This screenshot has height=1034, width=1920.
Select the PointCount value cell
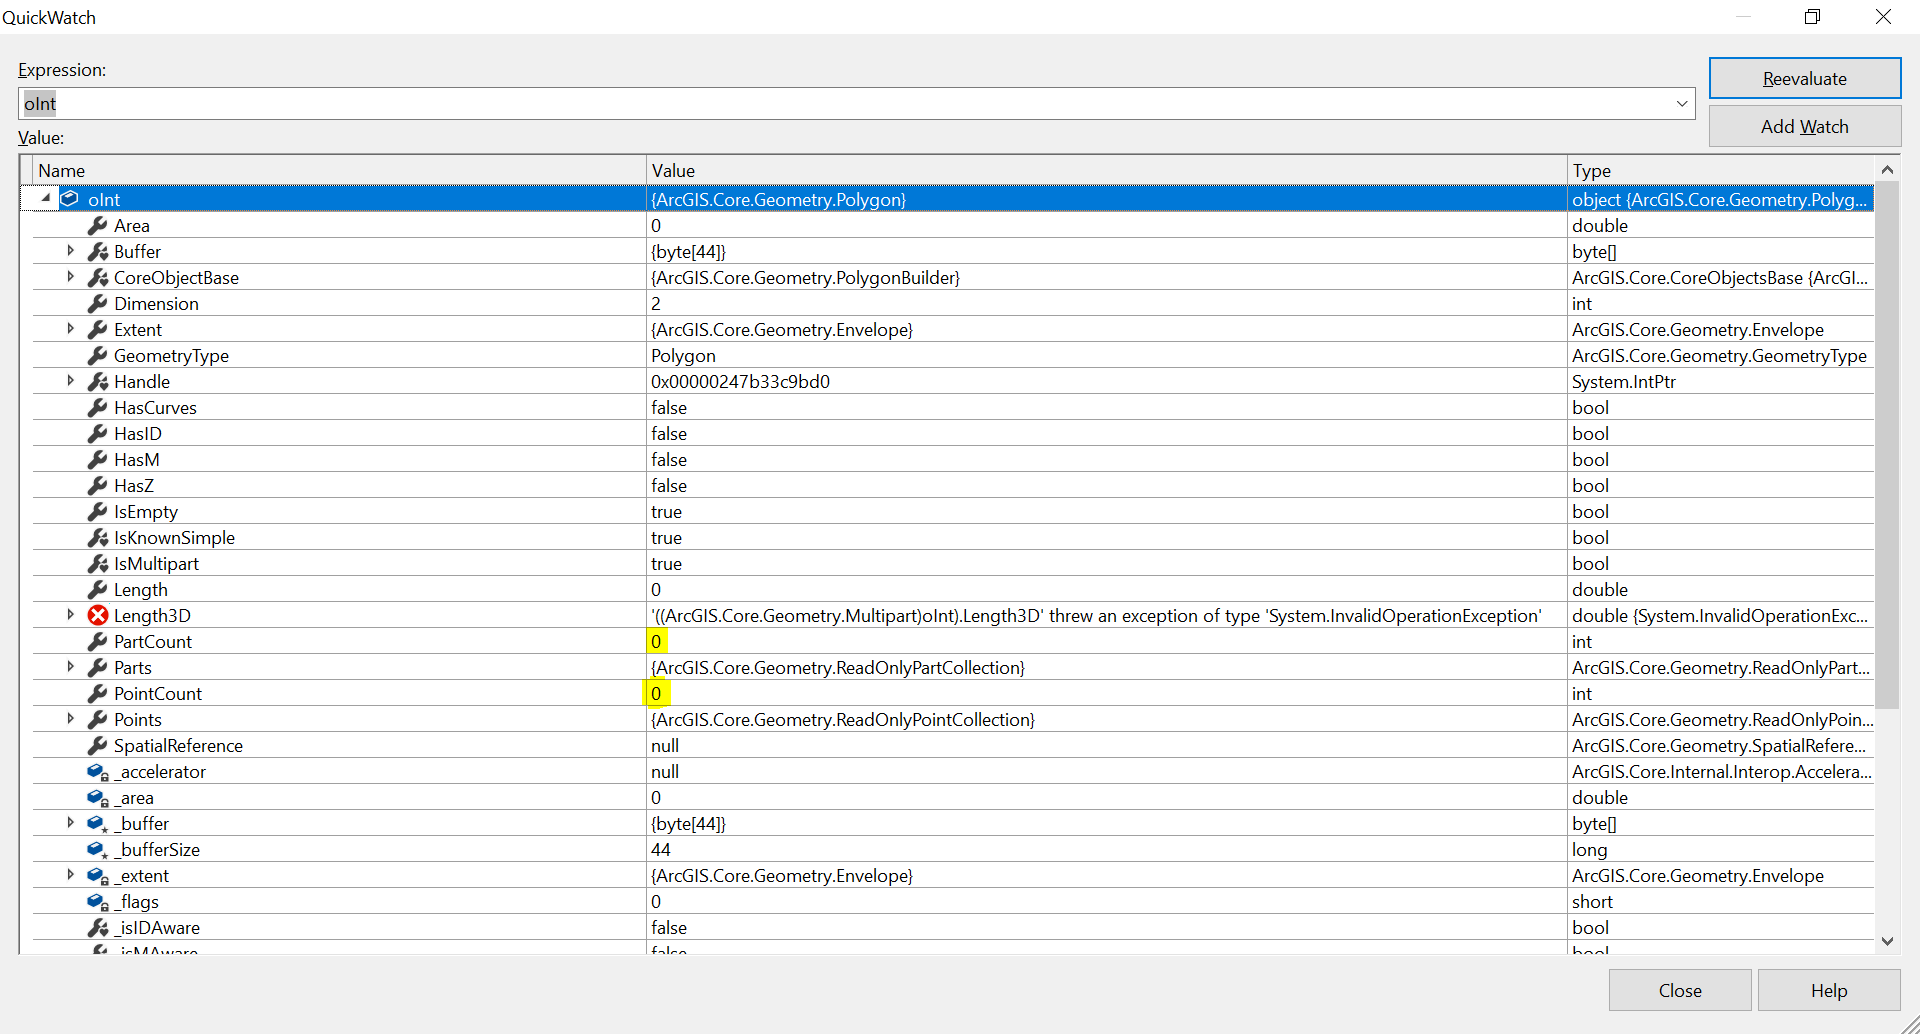point(1106,694)
